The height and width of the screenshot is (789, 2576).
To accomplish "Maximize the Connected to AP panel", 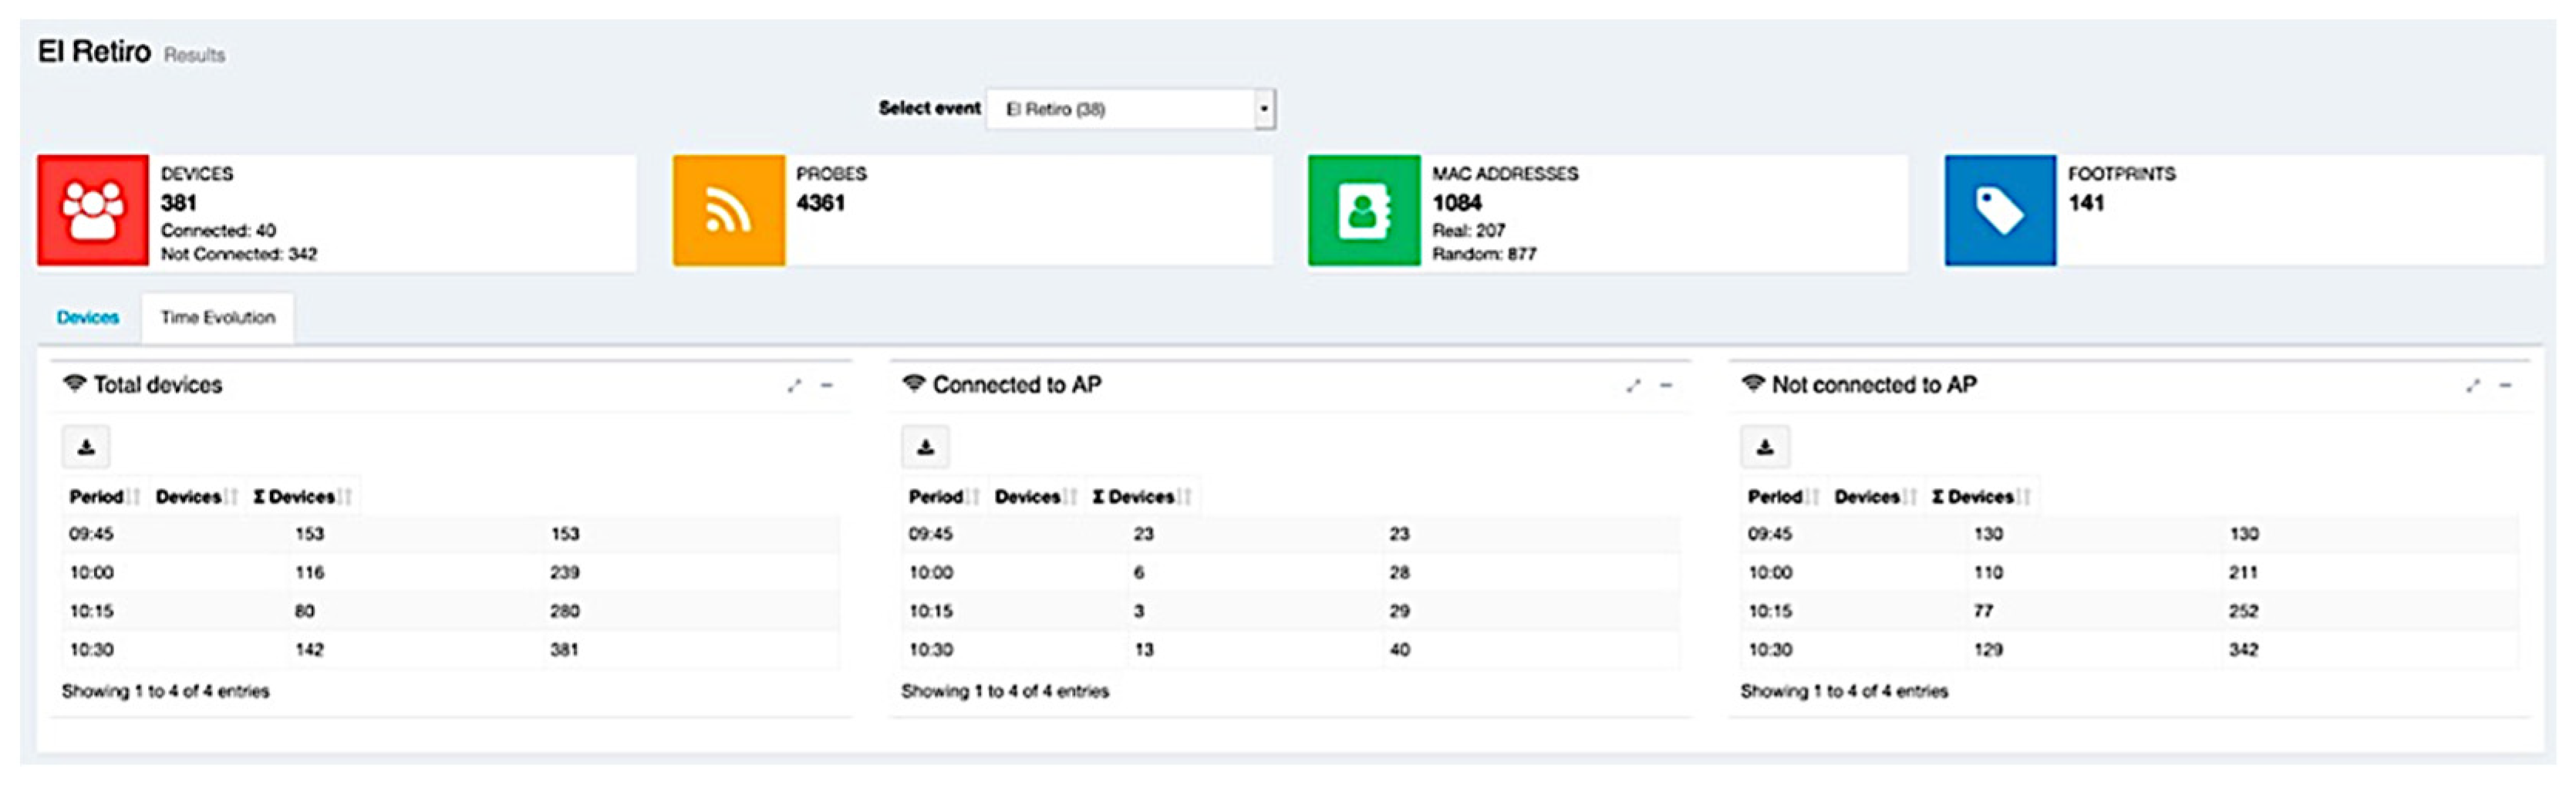I will 1633,386.
